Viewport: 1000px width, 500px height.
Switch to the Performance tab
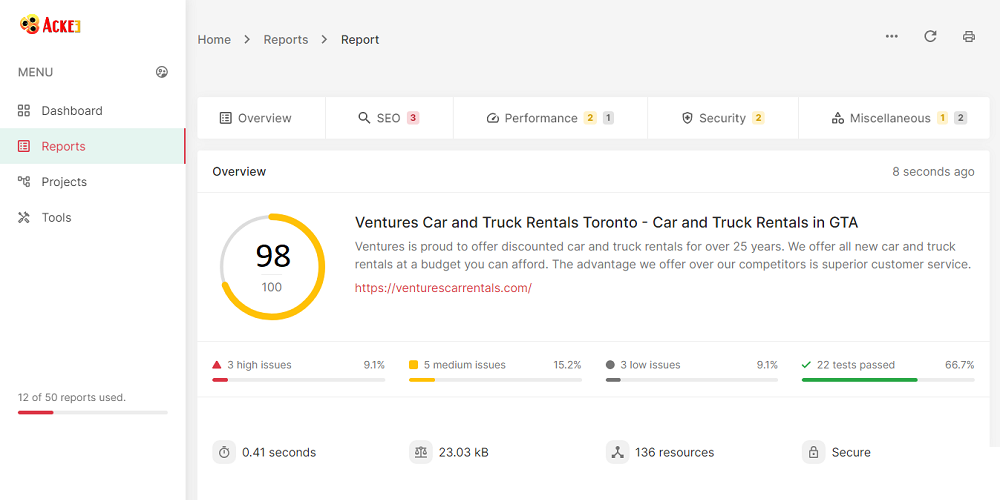coord(549,118)
